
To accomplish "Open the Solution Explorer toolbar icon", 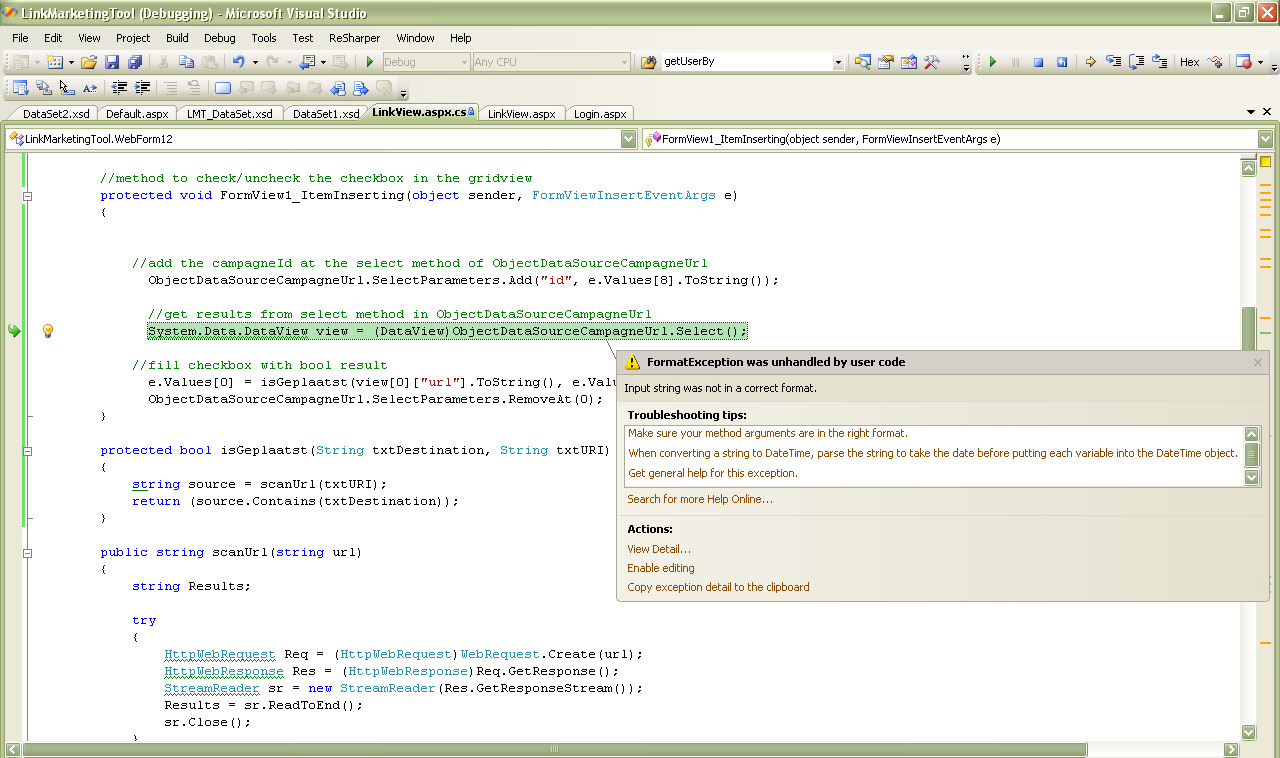I will pos(862,62).
